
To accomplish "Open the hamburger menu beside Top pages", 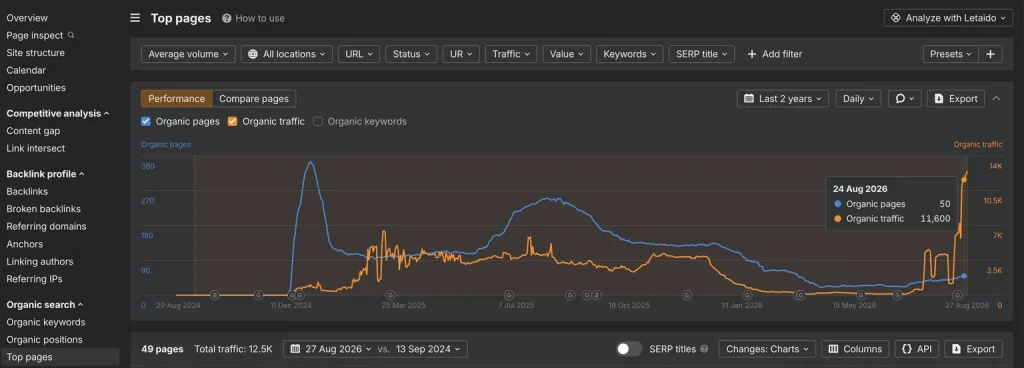I will [135, 18].
